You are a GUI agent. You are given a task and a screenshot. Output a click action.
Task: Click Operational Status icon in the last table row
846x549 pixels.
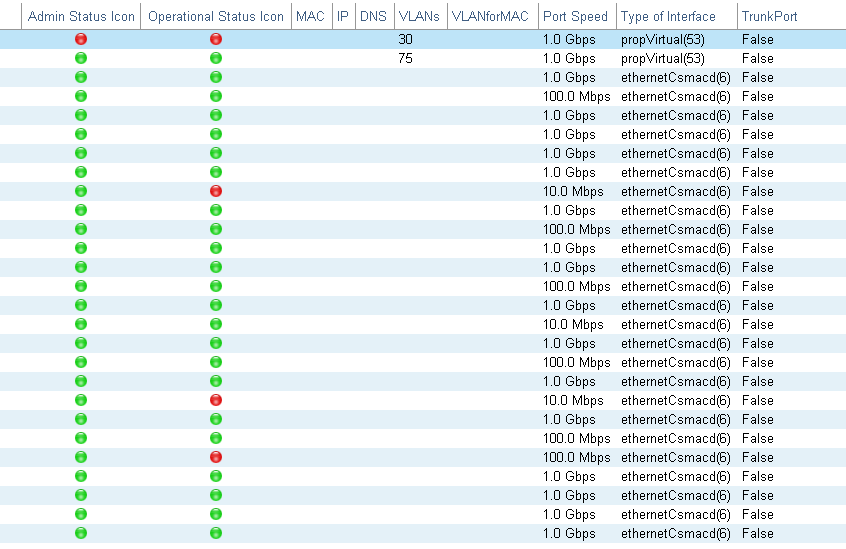pyautogui.click(x=216, y=533)
